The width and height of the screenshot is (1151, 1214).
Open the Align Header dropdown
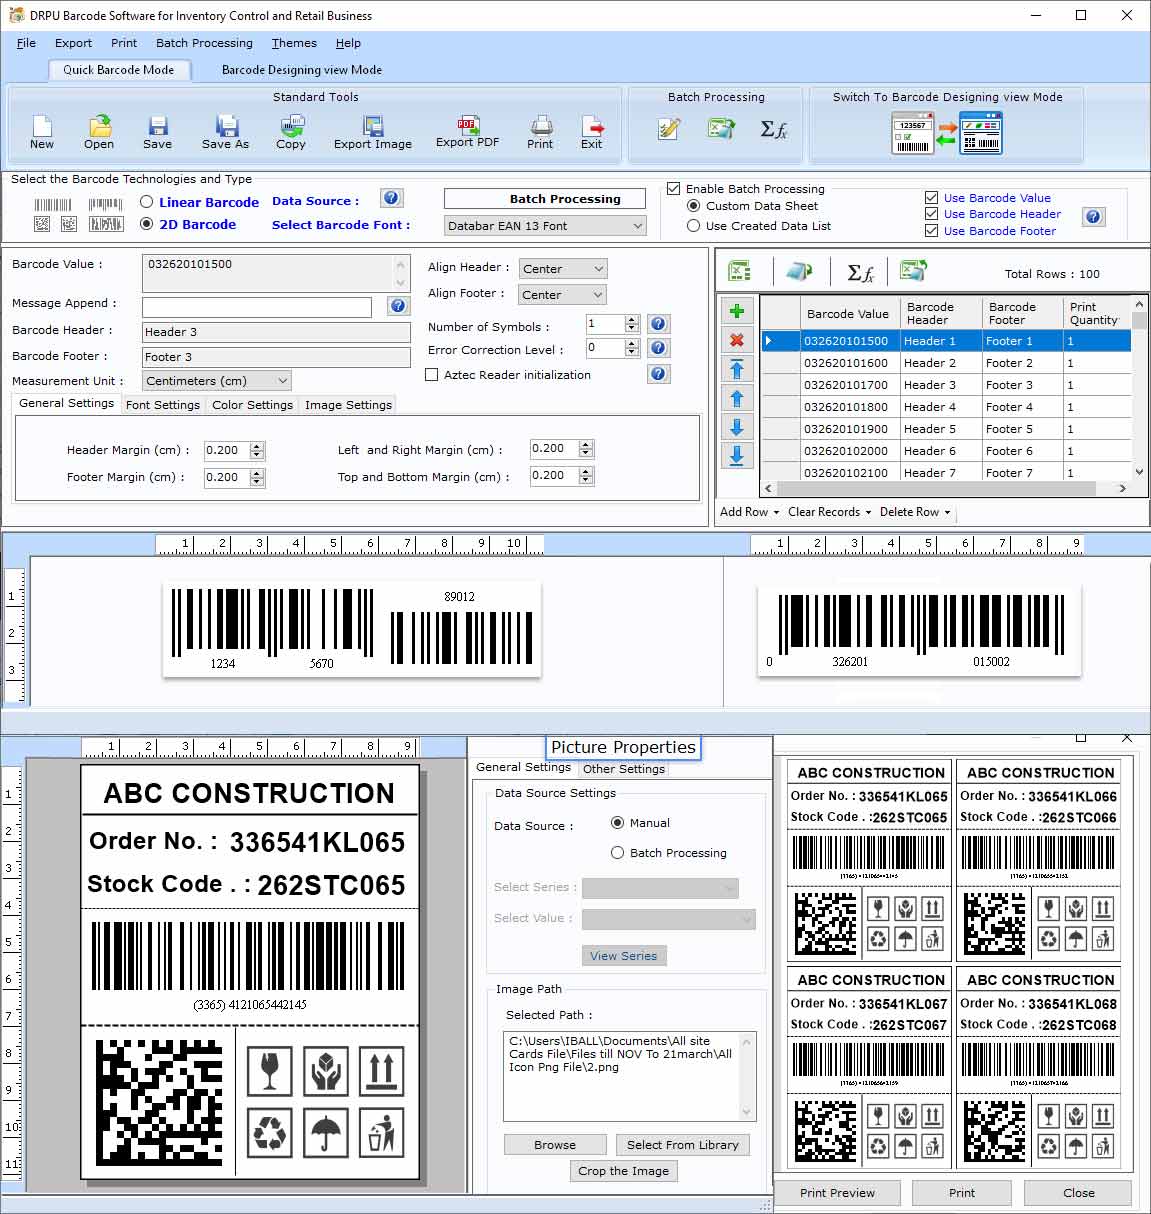(x=598, y=268)
